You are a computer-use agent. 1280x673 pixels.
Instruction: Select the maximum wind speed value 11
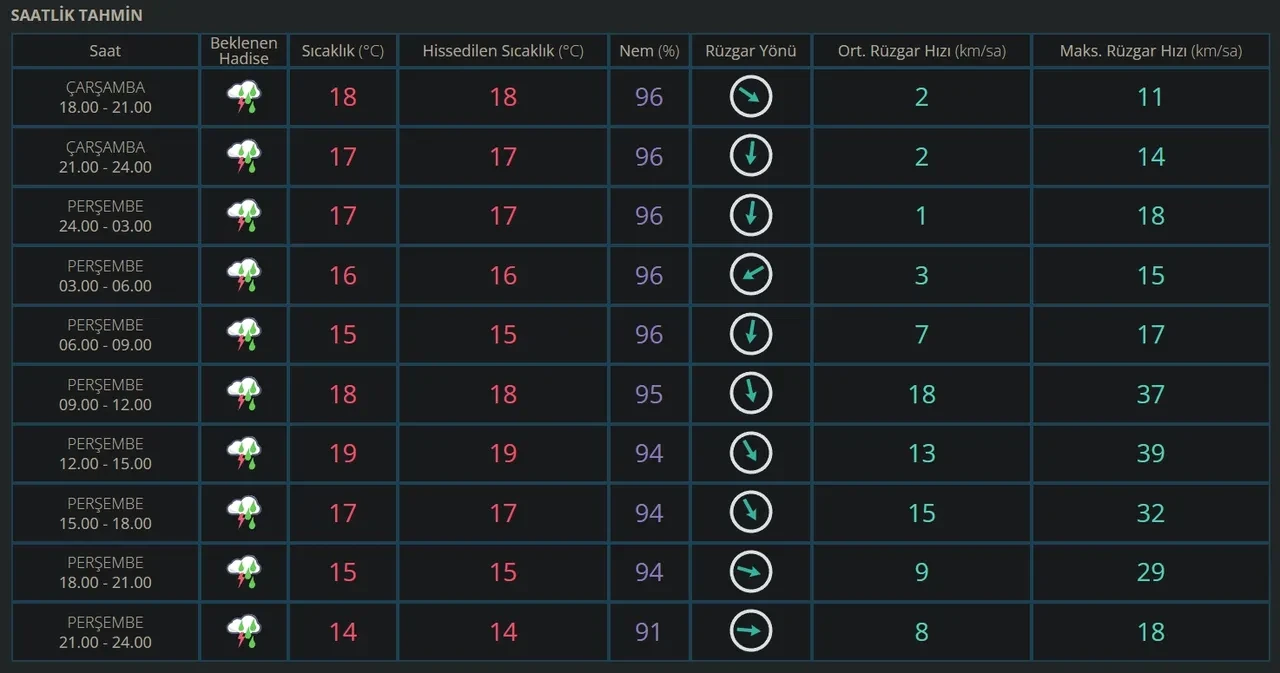(1151, 97)
